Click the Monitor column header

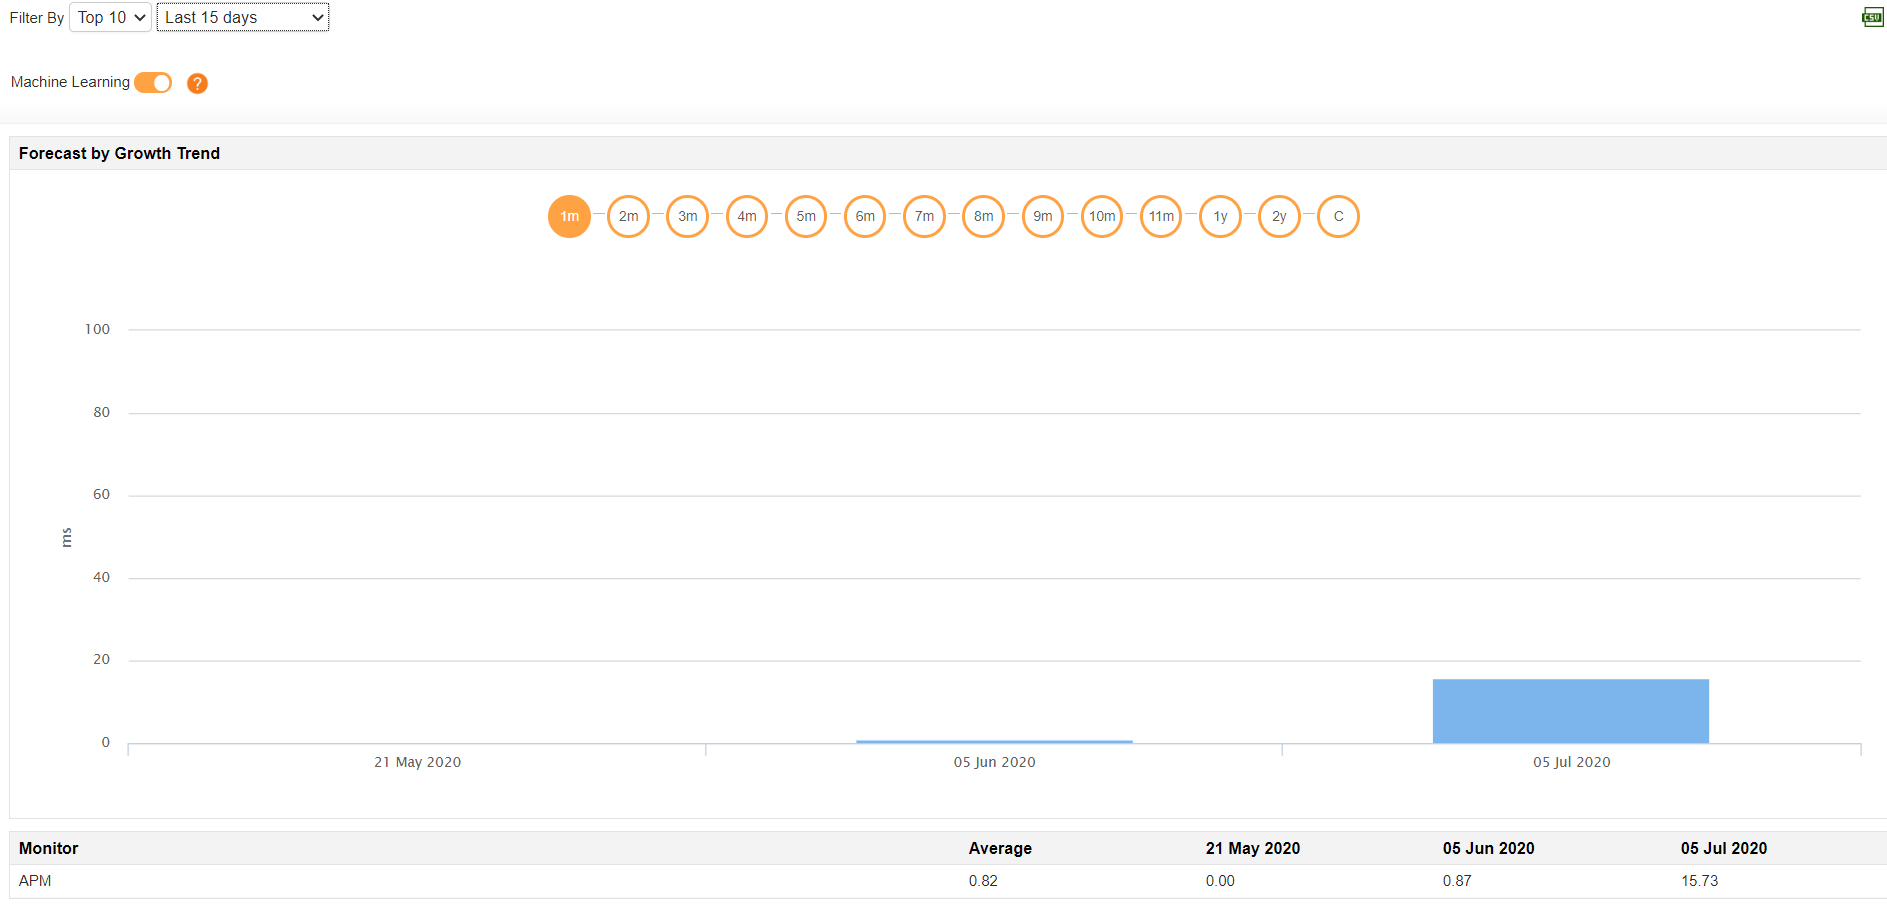coord(48,848)
